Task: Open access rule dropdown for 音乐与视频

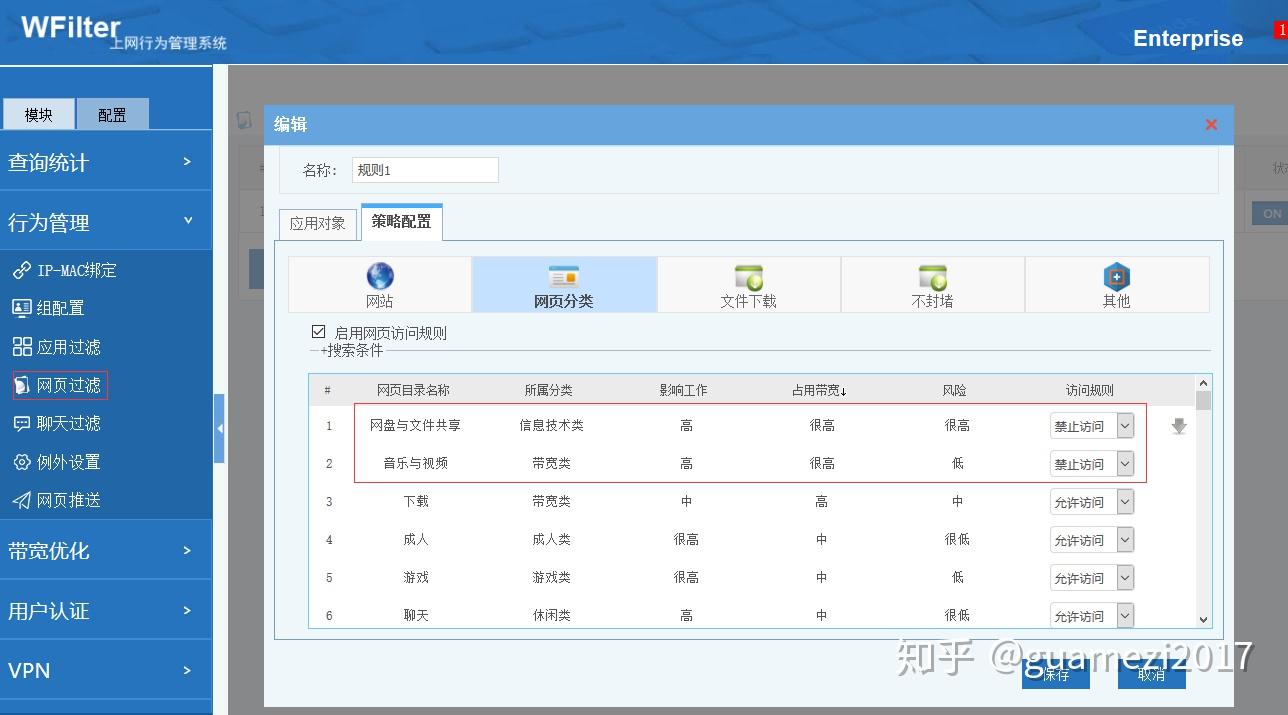Action: point(1092,464)
